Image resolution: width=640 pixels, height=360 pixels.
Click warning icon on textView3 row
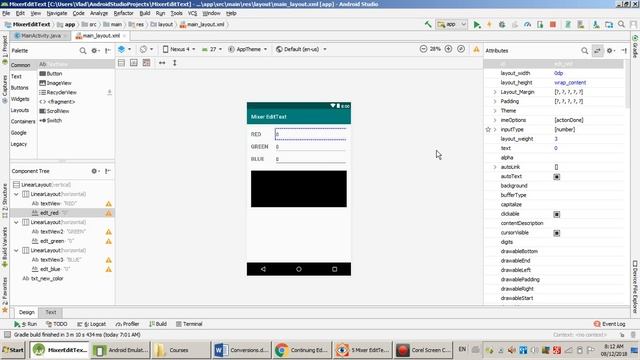point(109,260)
